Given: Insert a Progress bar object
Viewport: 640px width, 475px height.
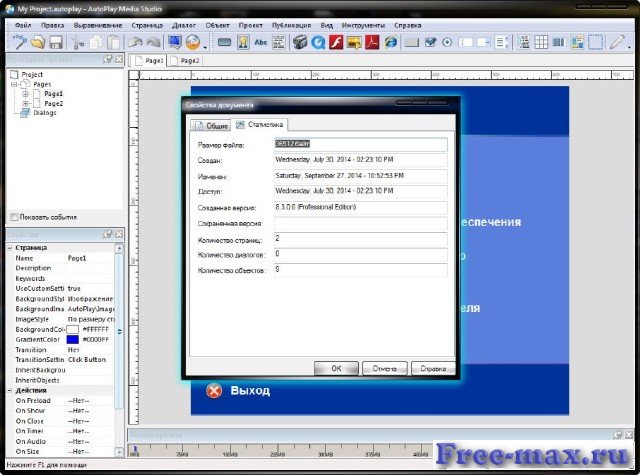Looking at the screenshot, I should [559, 42].
